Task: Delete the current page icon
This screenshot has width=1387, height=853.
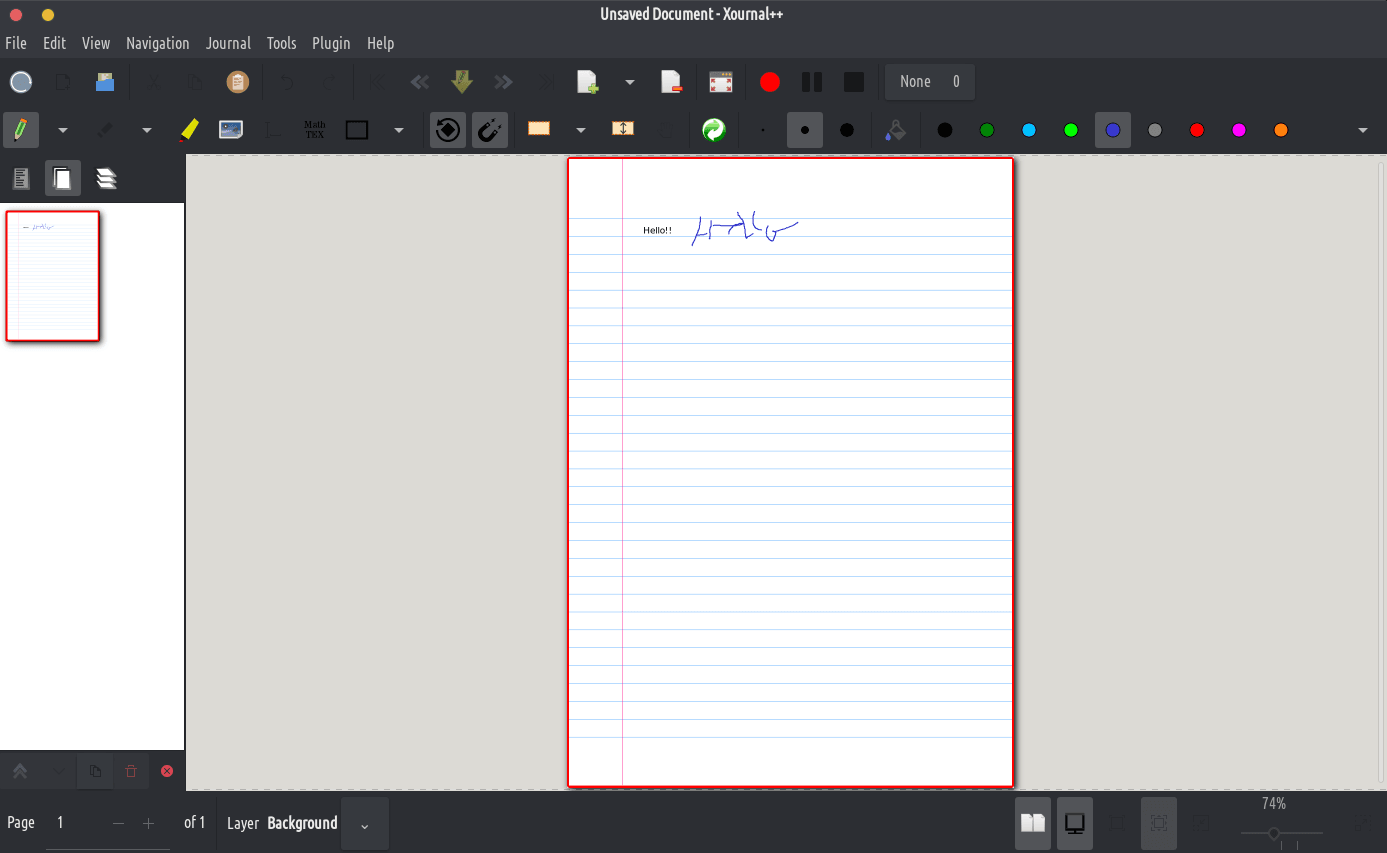Action: tap(671, 82)
